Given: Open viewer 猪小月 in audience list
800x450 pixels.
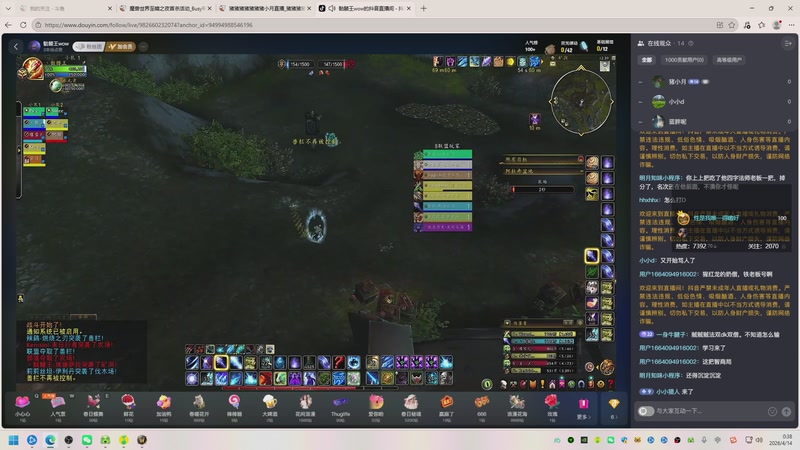Looking at the screenshot, I should [714, 82].
